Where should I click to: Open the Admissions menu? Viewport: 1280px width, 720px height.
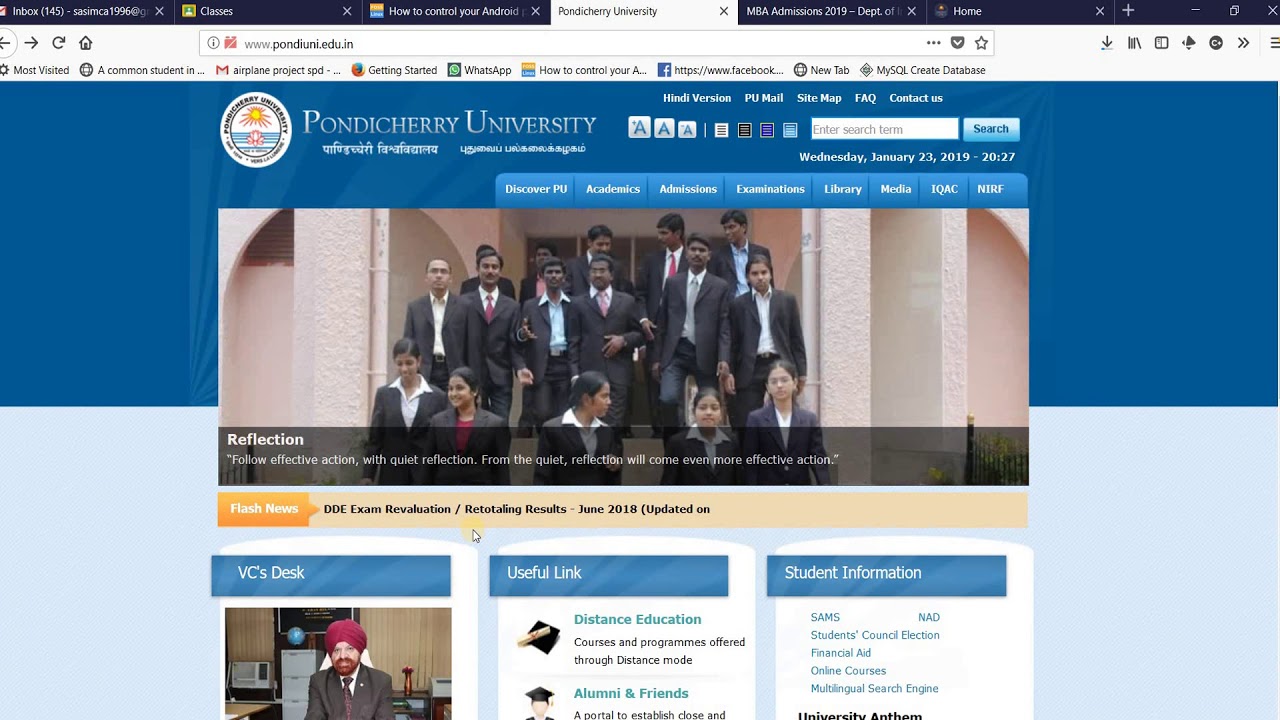(x=688, y=189)
